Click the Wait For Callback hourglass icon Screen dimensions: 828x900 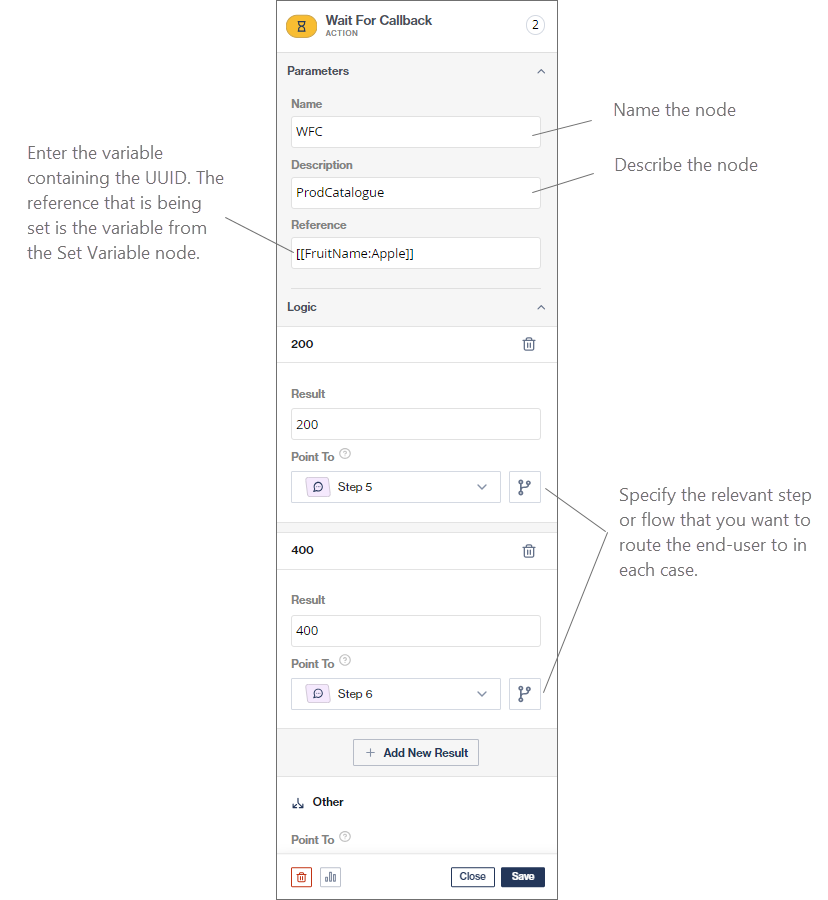(301, 26)
